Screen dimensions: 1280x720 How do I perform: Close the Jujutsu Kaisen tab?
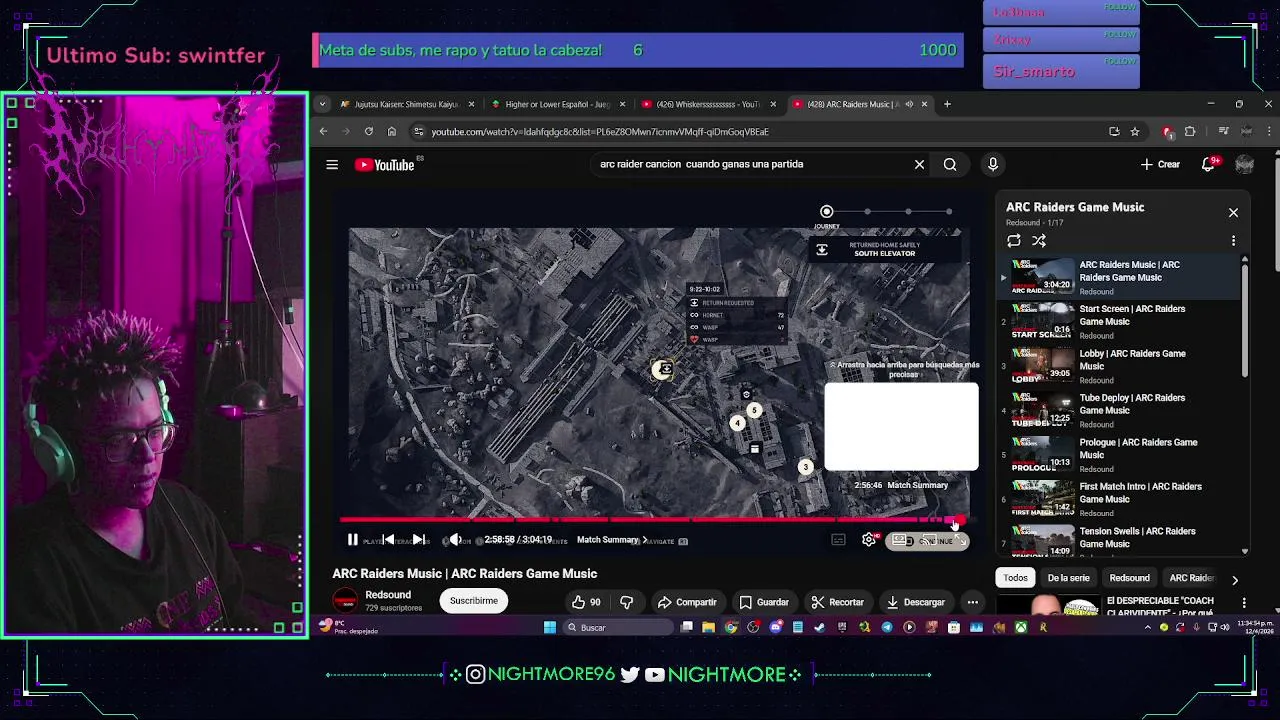pyautogui.click(x=471, y=104)
